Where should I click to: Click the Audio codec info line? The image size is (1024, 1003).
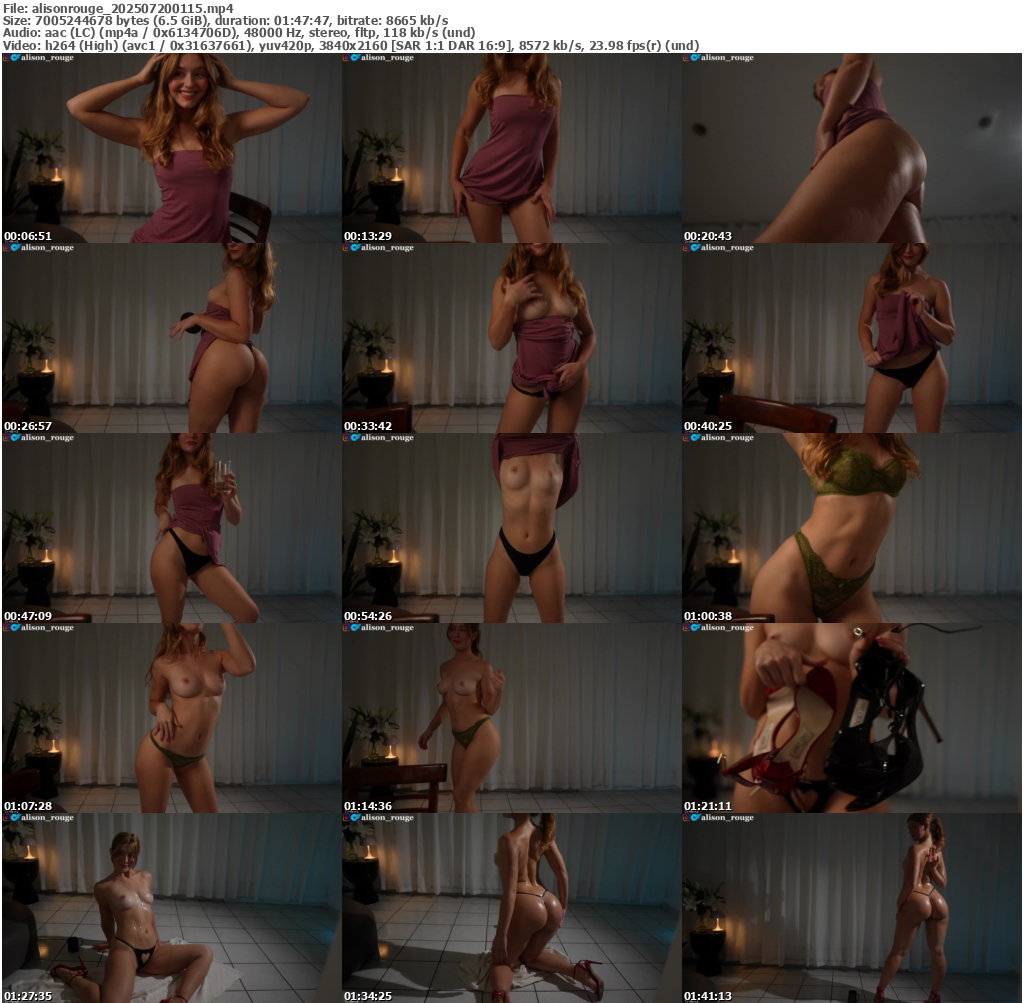click(238, 33)
